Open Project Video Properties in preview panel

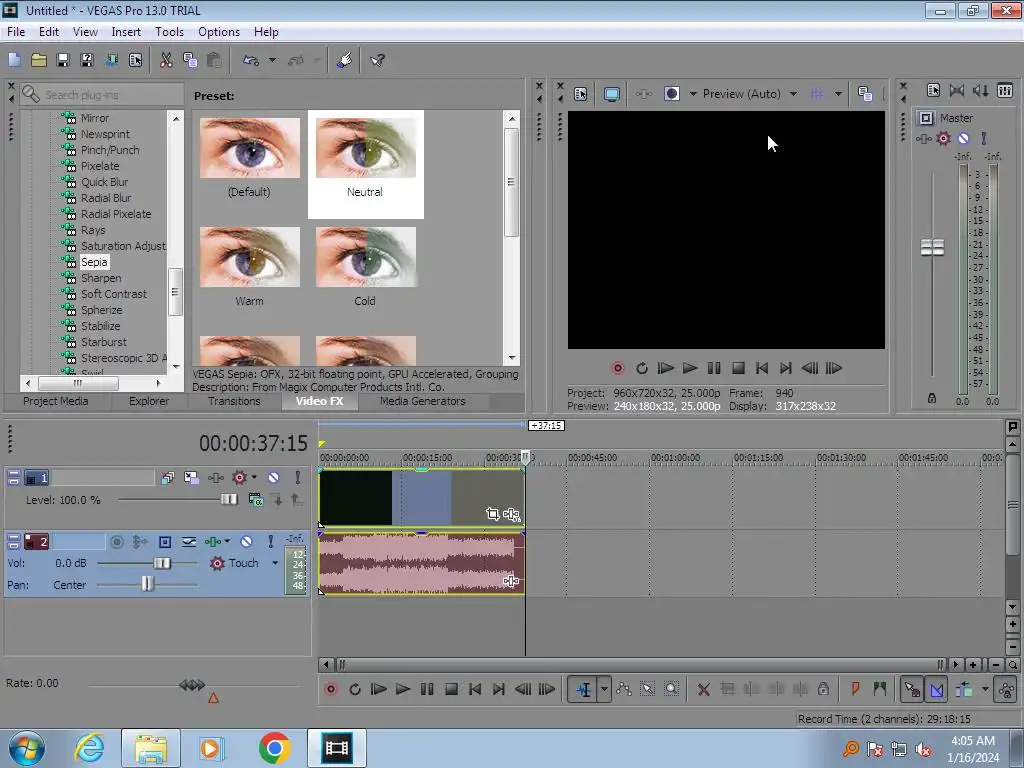(x=581, y=94)
